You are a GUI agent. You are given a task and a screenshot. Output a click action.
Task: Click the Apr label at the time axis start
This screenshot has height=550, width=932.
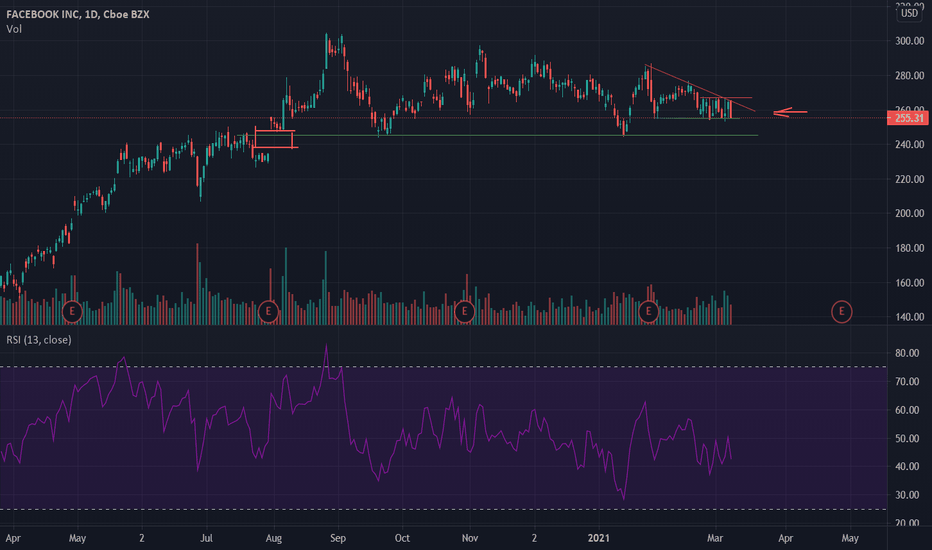13,538
